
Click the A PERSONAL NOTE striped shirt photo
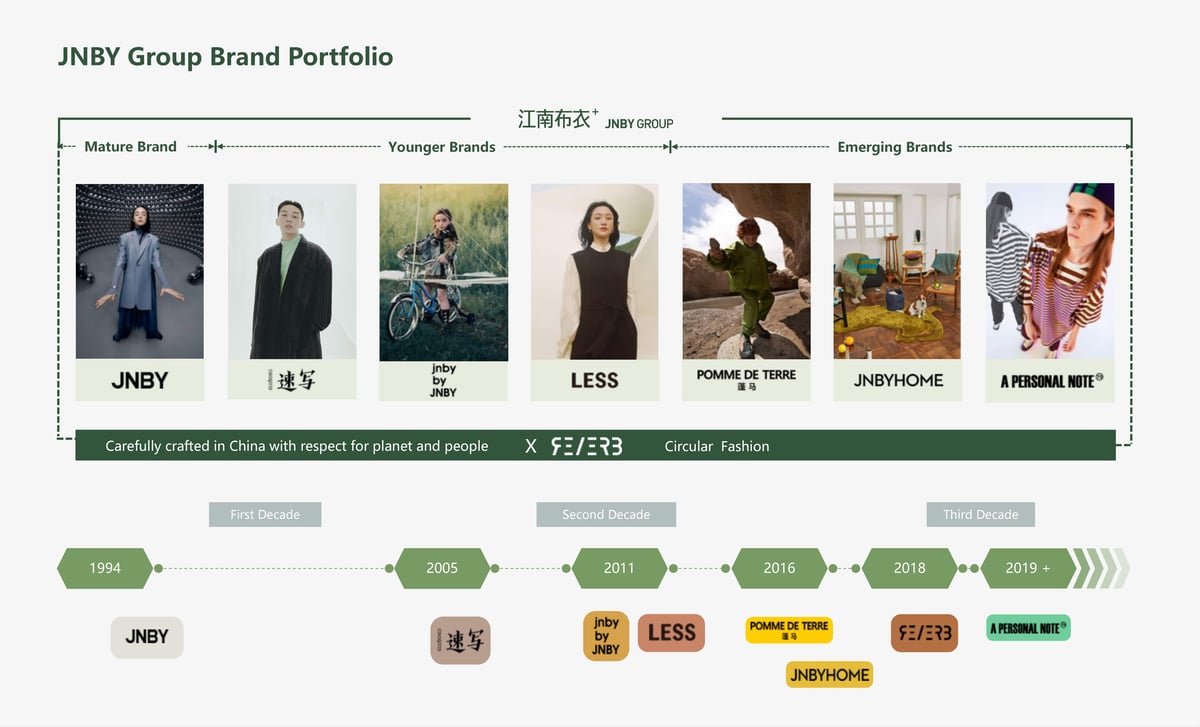point(1050,271)
